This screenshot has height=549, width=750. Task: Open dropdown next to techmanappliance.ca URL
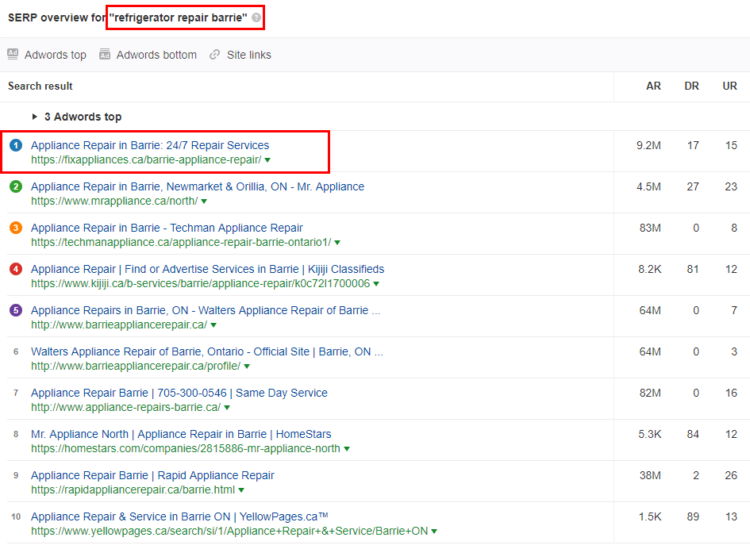pyautogui.click(x=337, y=242)
